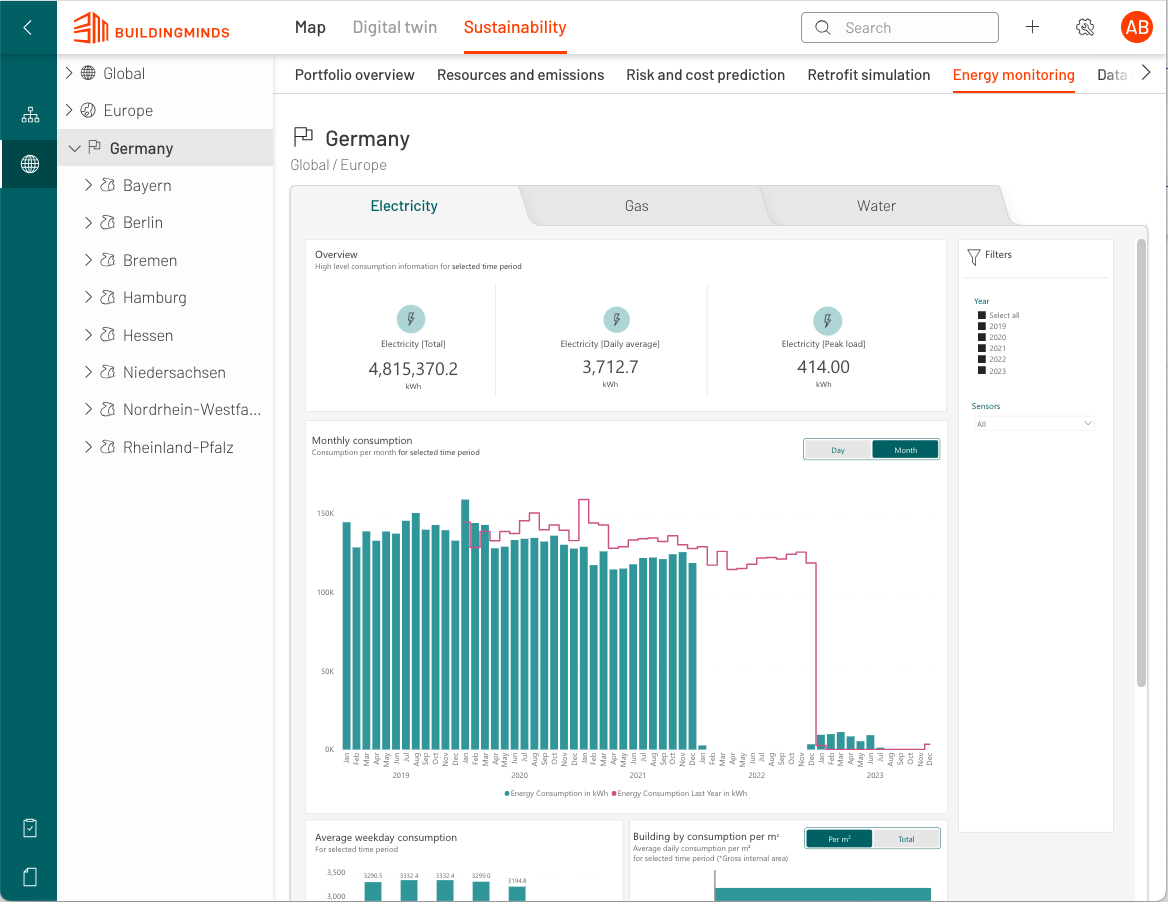Click the Global globe icon in tree
This screenshot has width=1168, height=902.
click(x=88, y=73)
